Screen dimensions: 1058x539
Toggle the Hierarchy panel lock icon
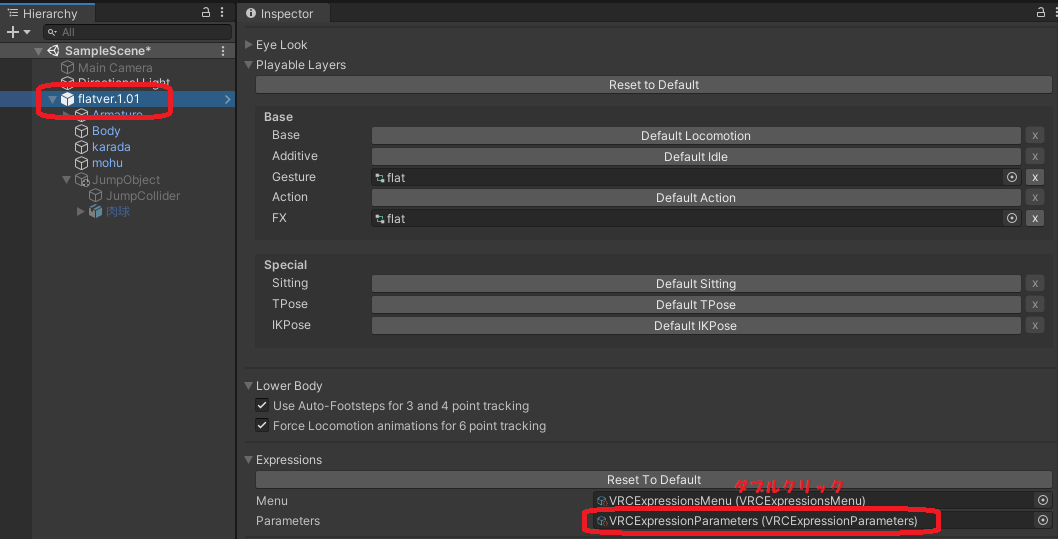pos(206,12)
